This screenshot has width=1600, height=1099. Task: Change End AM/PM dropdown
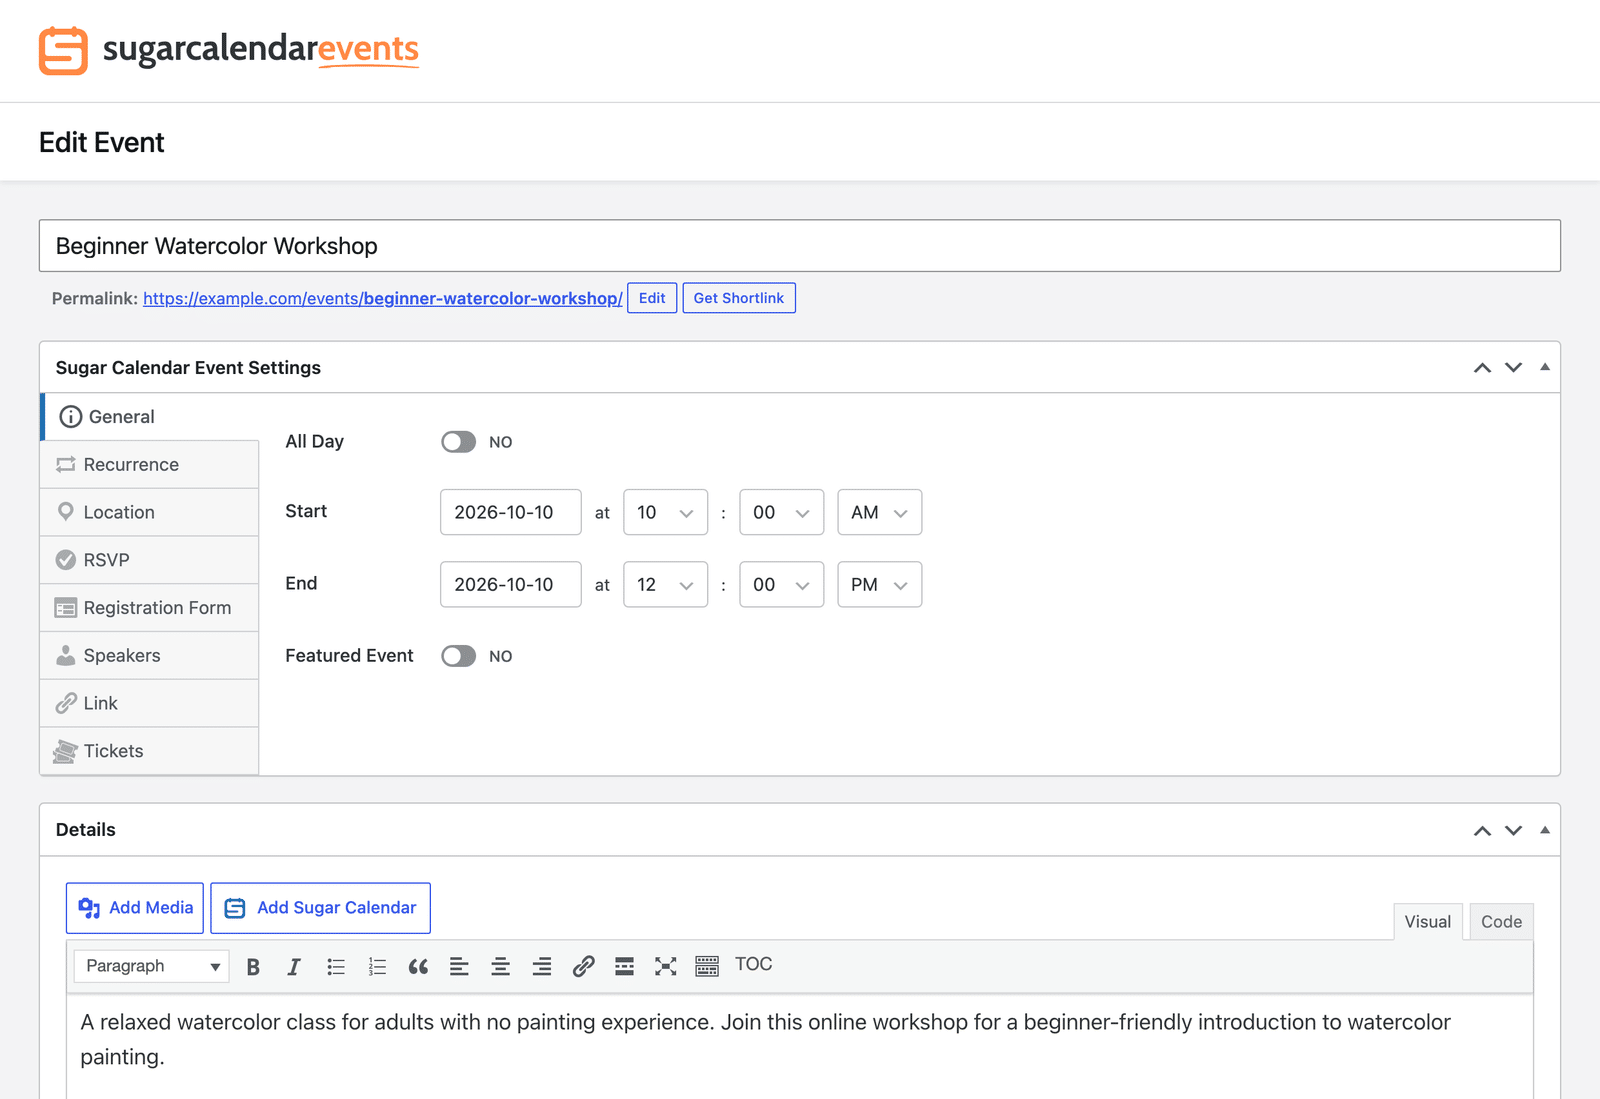(879, 584)
